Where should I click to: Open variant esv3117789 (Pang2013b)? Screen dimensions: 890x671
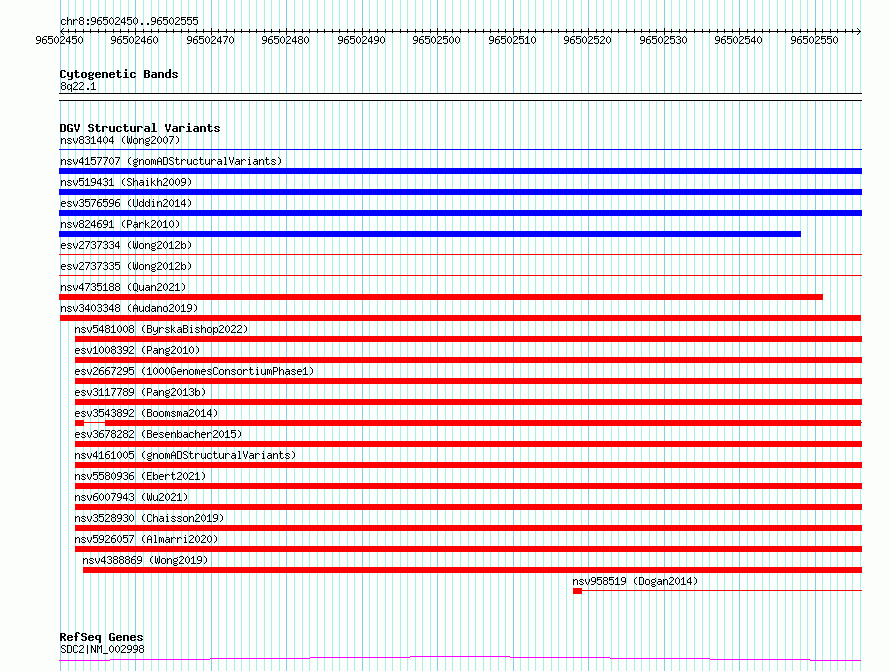[x=140, y=392]
